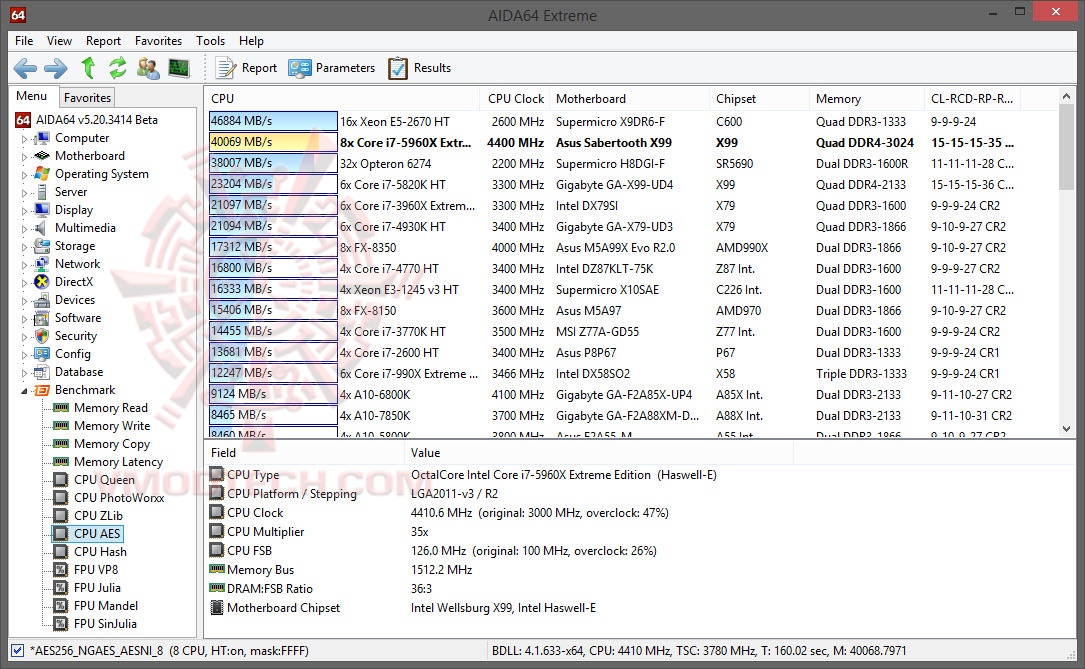The image size is (1085, 669).
Task: Select the Devices tree icon
Action: pyautogui.click(x=42, y=300)
